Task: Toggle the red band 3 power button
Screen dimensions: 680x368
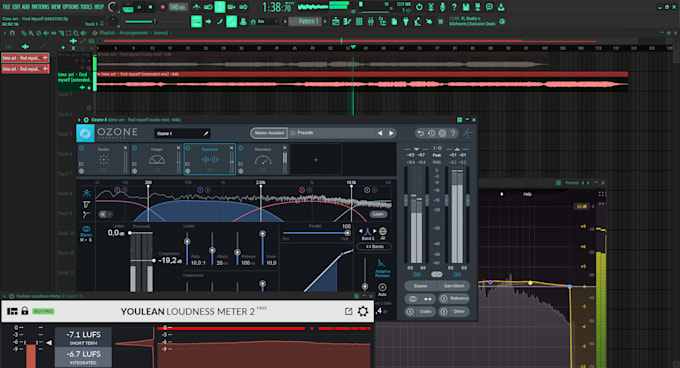Action: pos(302,190)
